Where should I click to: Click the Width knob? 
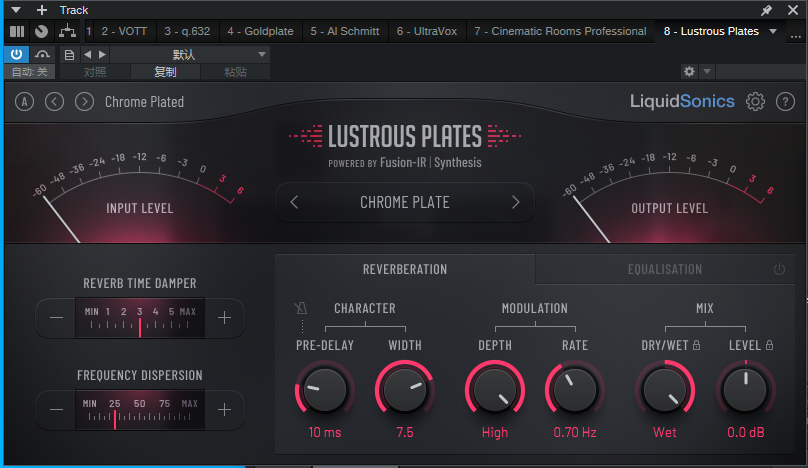coord(405,390)
